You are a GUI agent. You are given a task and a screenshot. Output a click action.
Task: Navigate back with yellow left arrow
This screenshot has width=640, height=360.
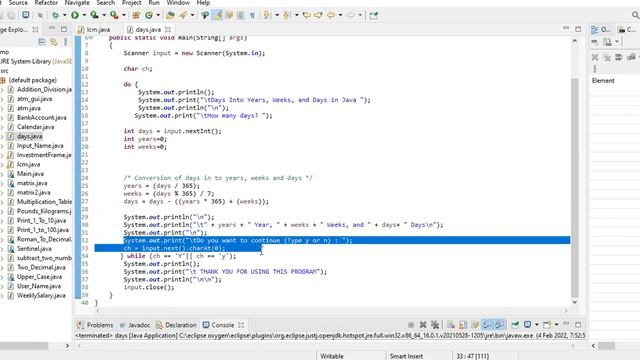(x=331, y=15)
